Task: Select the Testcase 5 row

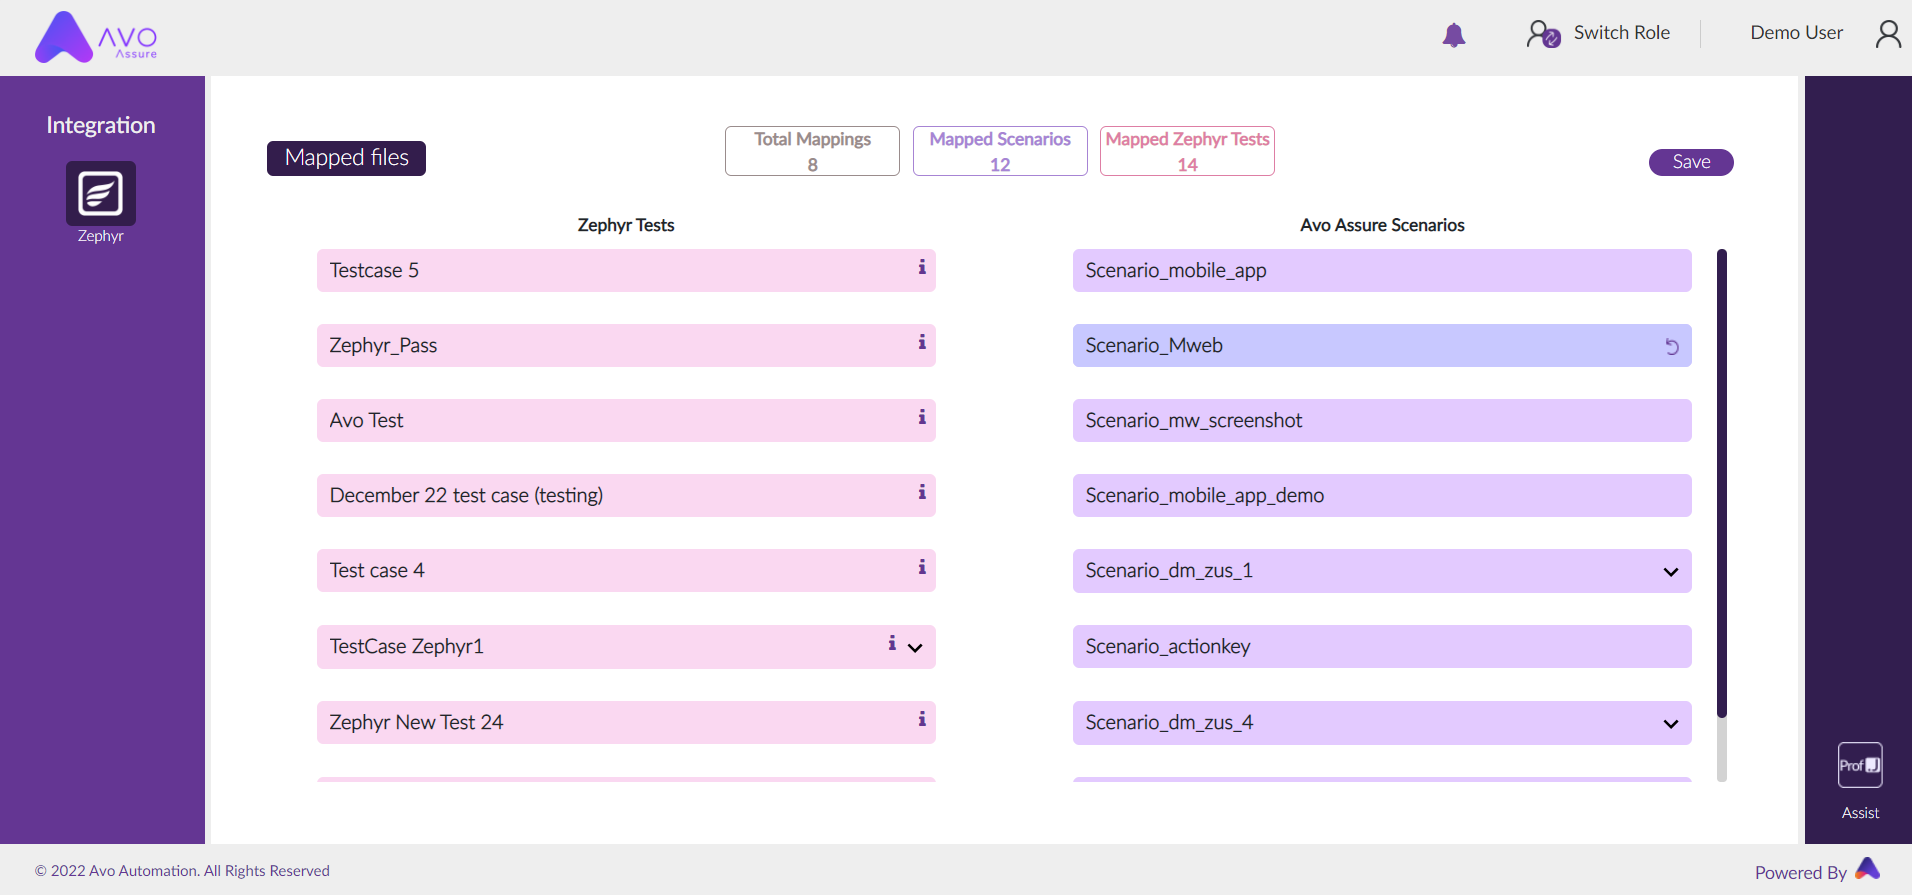Action: (626, 270)
